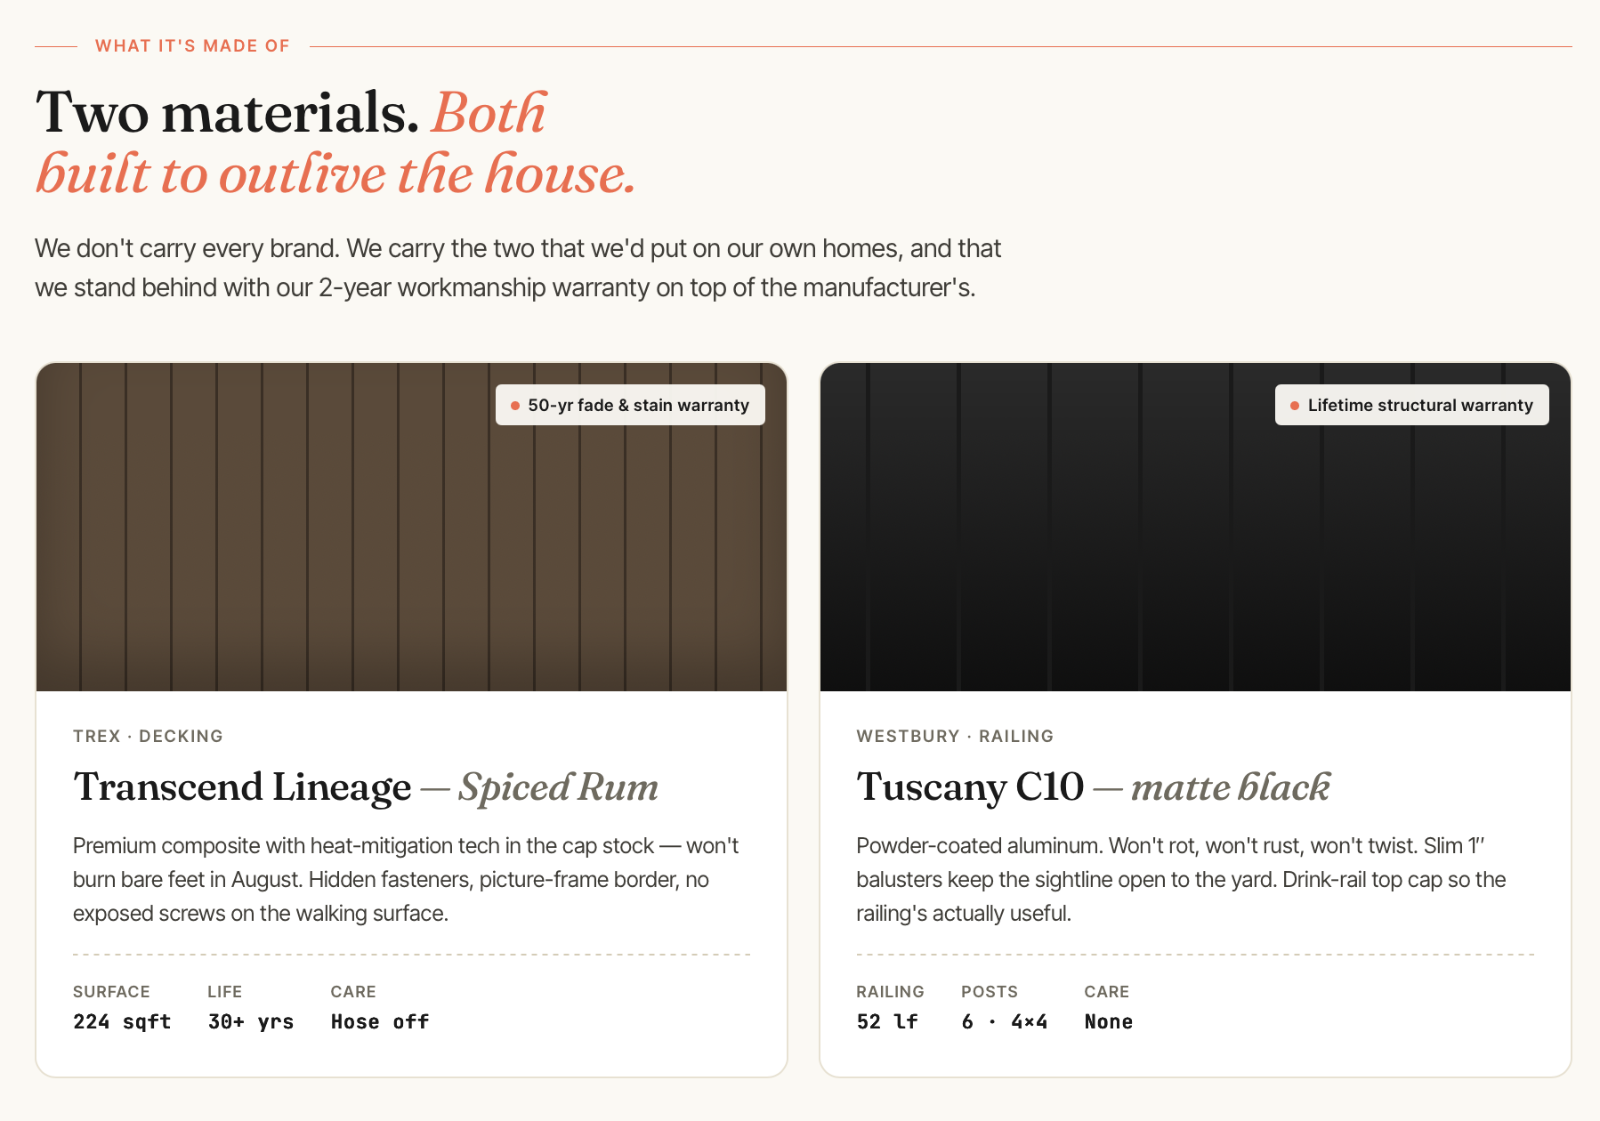Click the 'Transcend Lineage — Spiced Rum' title
1600x1121 pixels.
pyautogui.click(x=366, y=787)
